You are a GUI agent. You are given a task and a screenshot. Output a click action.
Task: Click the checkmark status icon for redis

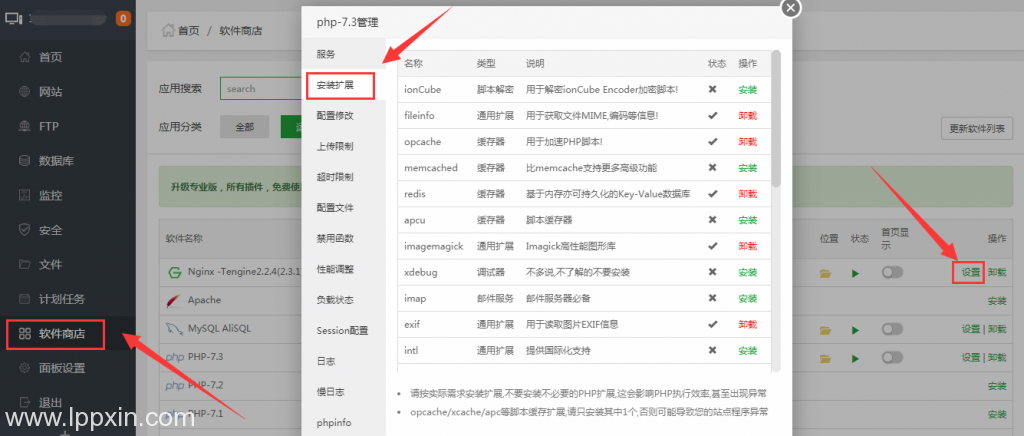click(712, 194)
